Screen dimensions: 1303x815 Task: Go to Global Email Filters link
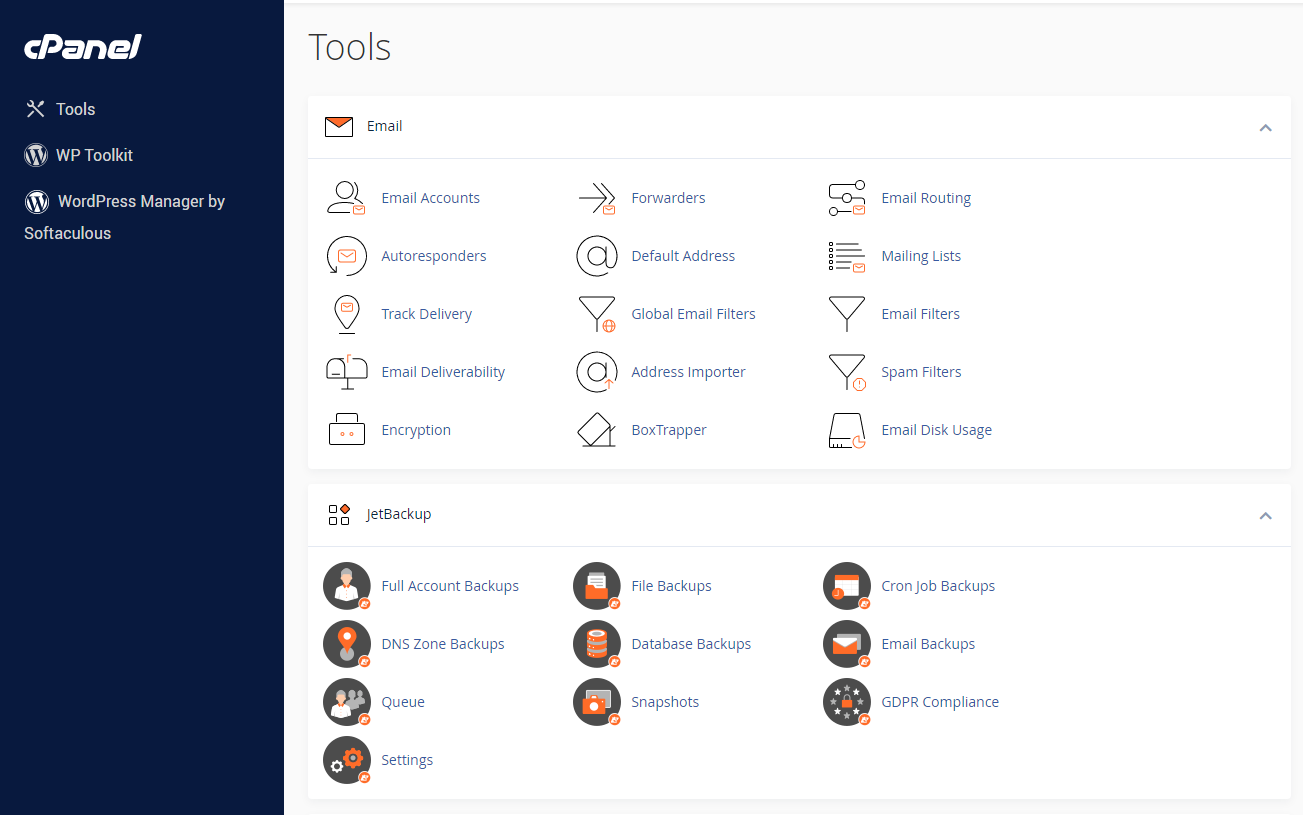coord(693,314)
